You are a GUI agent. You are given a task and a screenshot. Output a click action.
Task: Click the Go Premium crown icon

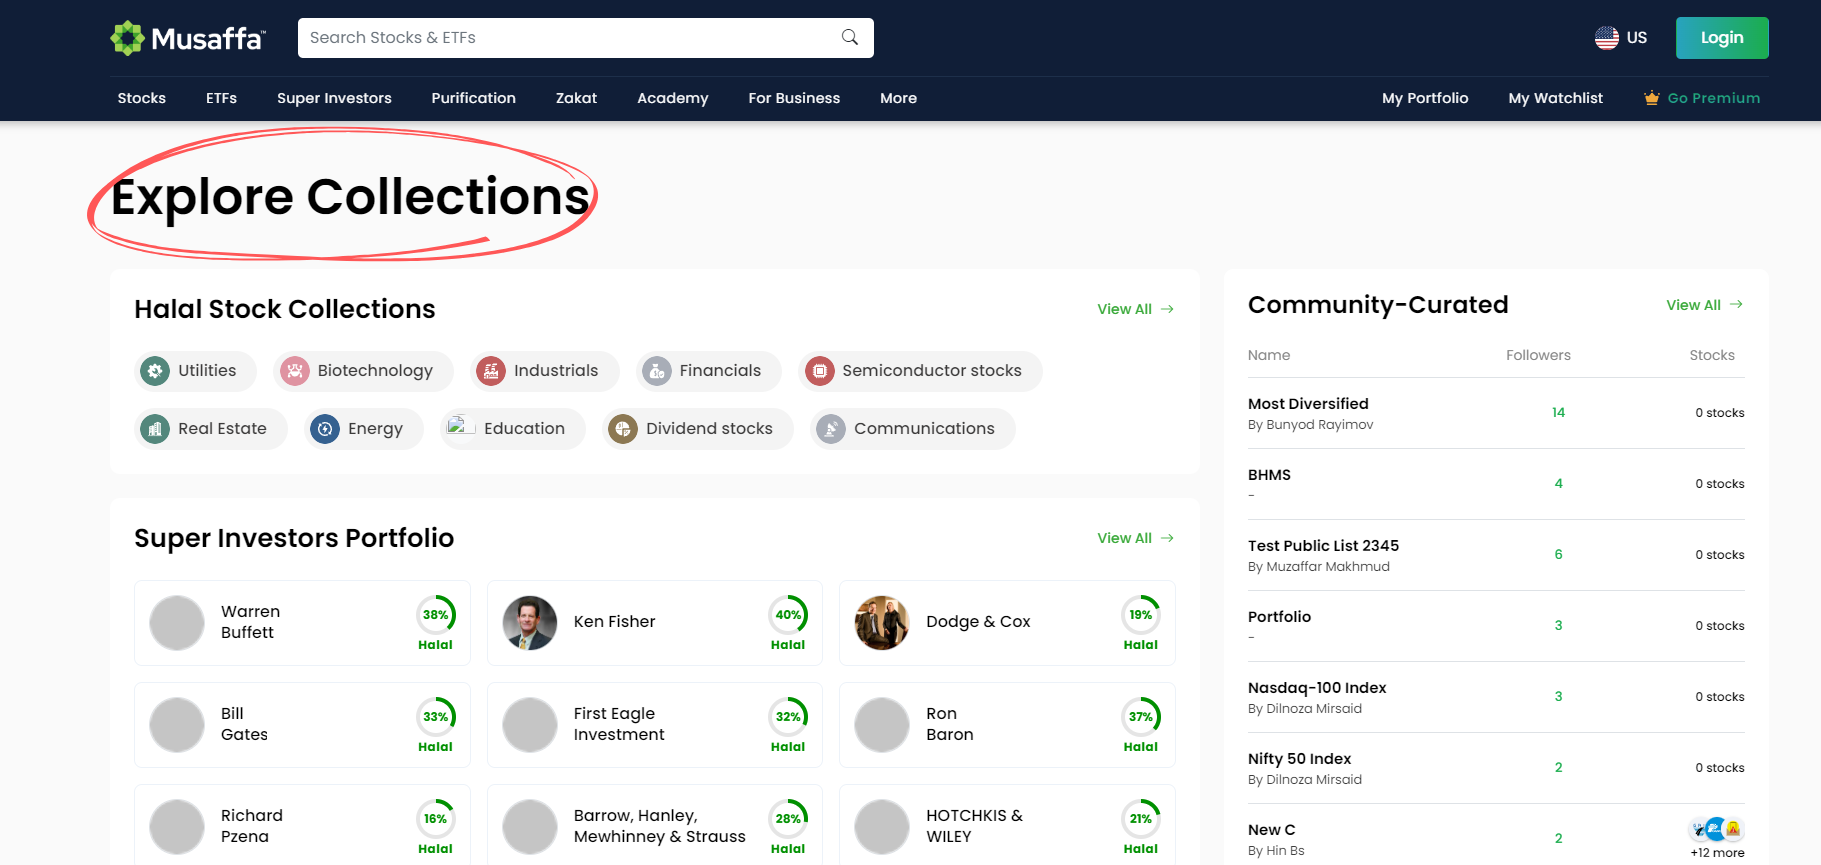coord(1651,98)
